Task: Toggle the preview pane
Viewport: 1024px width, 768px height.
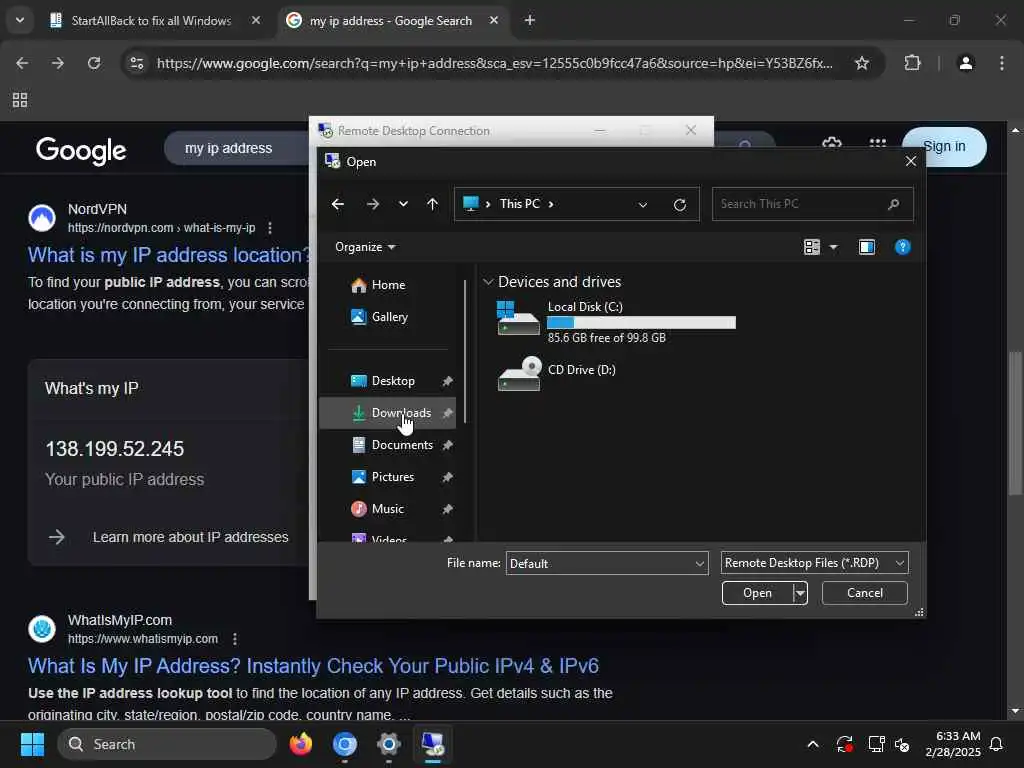Action: click(867, 247)
